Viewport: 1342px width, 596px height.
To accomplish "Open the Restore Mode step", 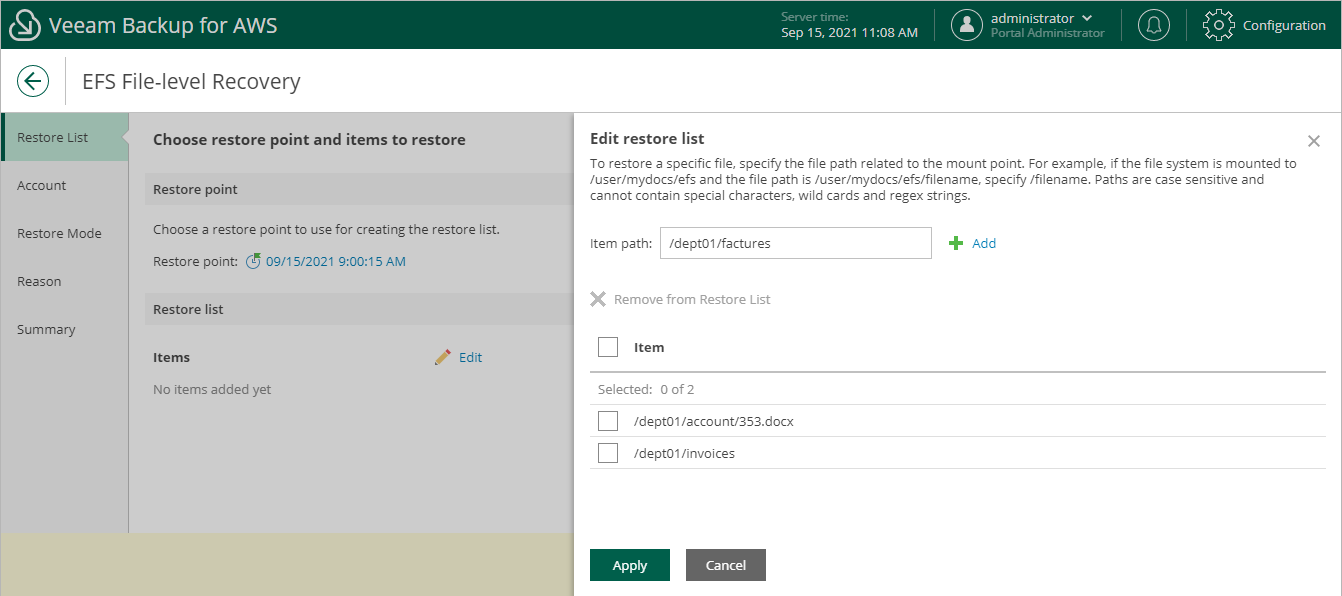I will (65, 233).
